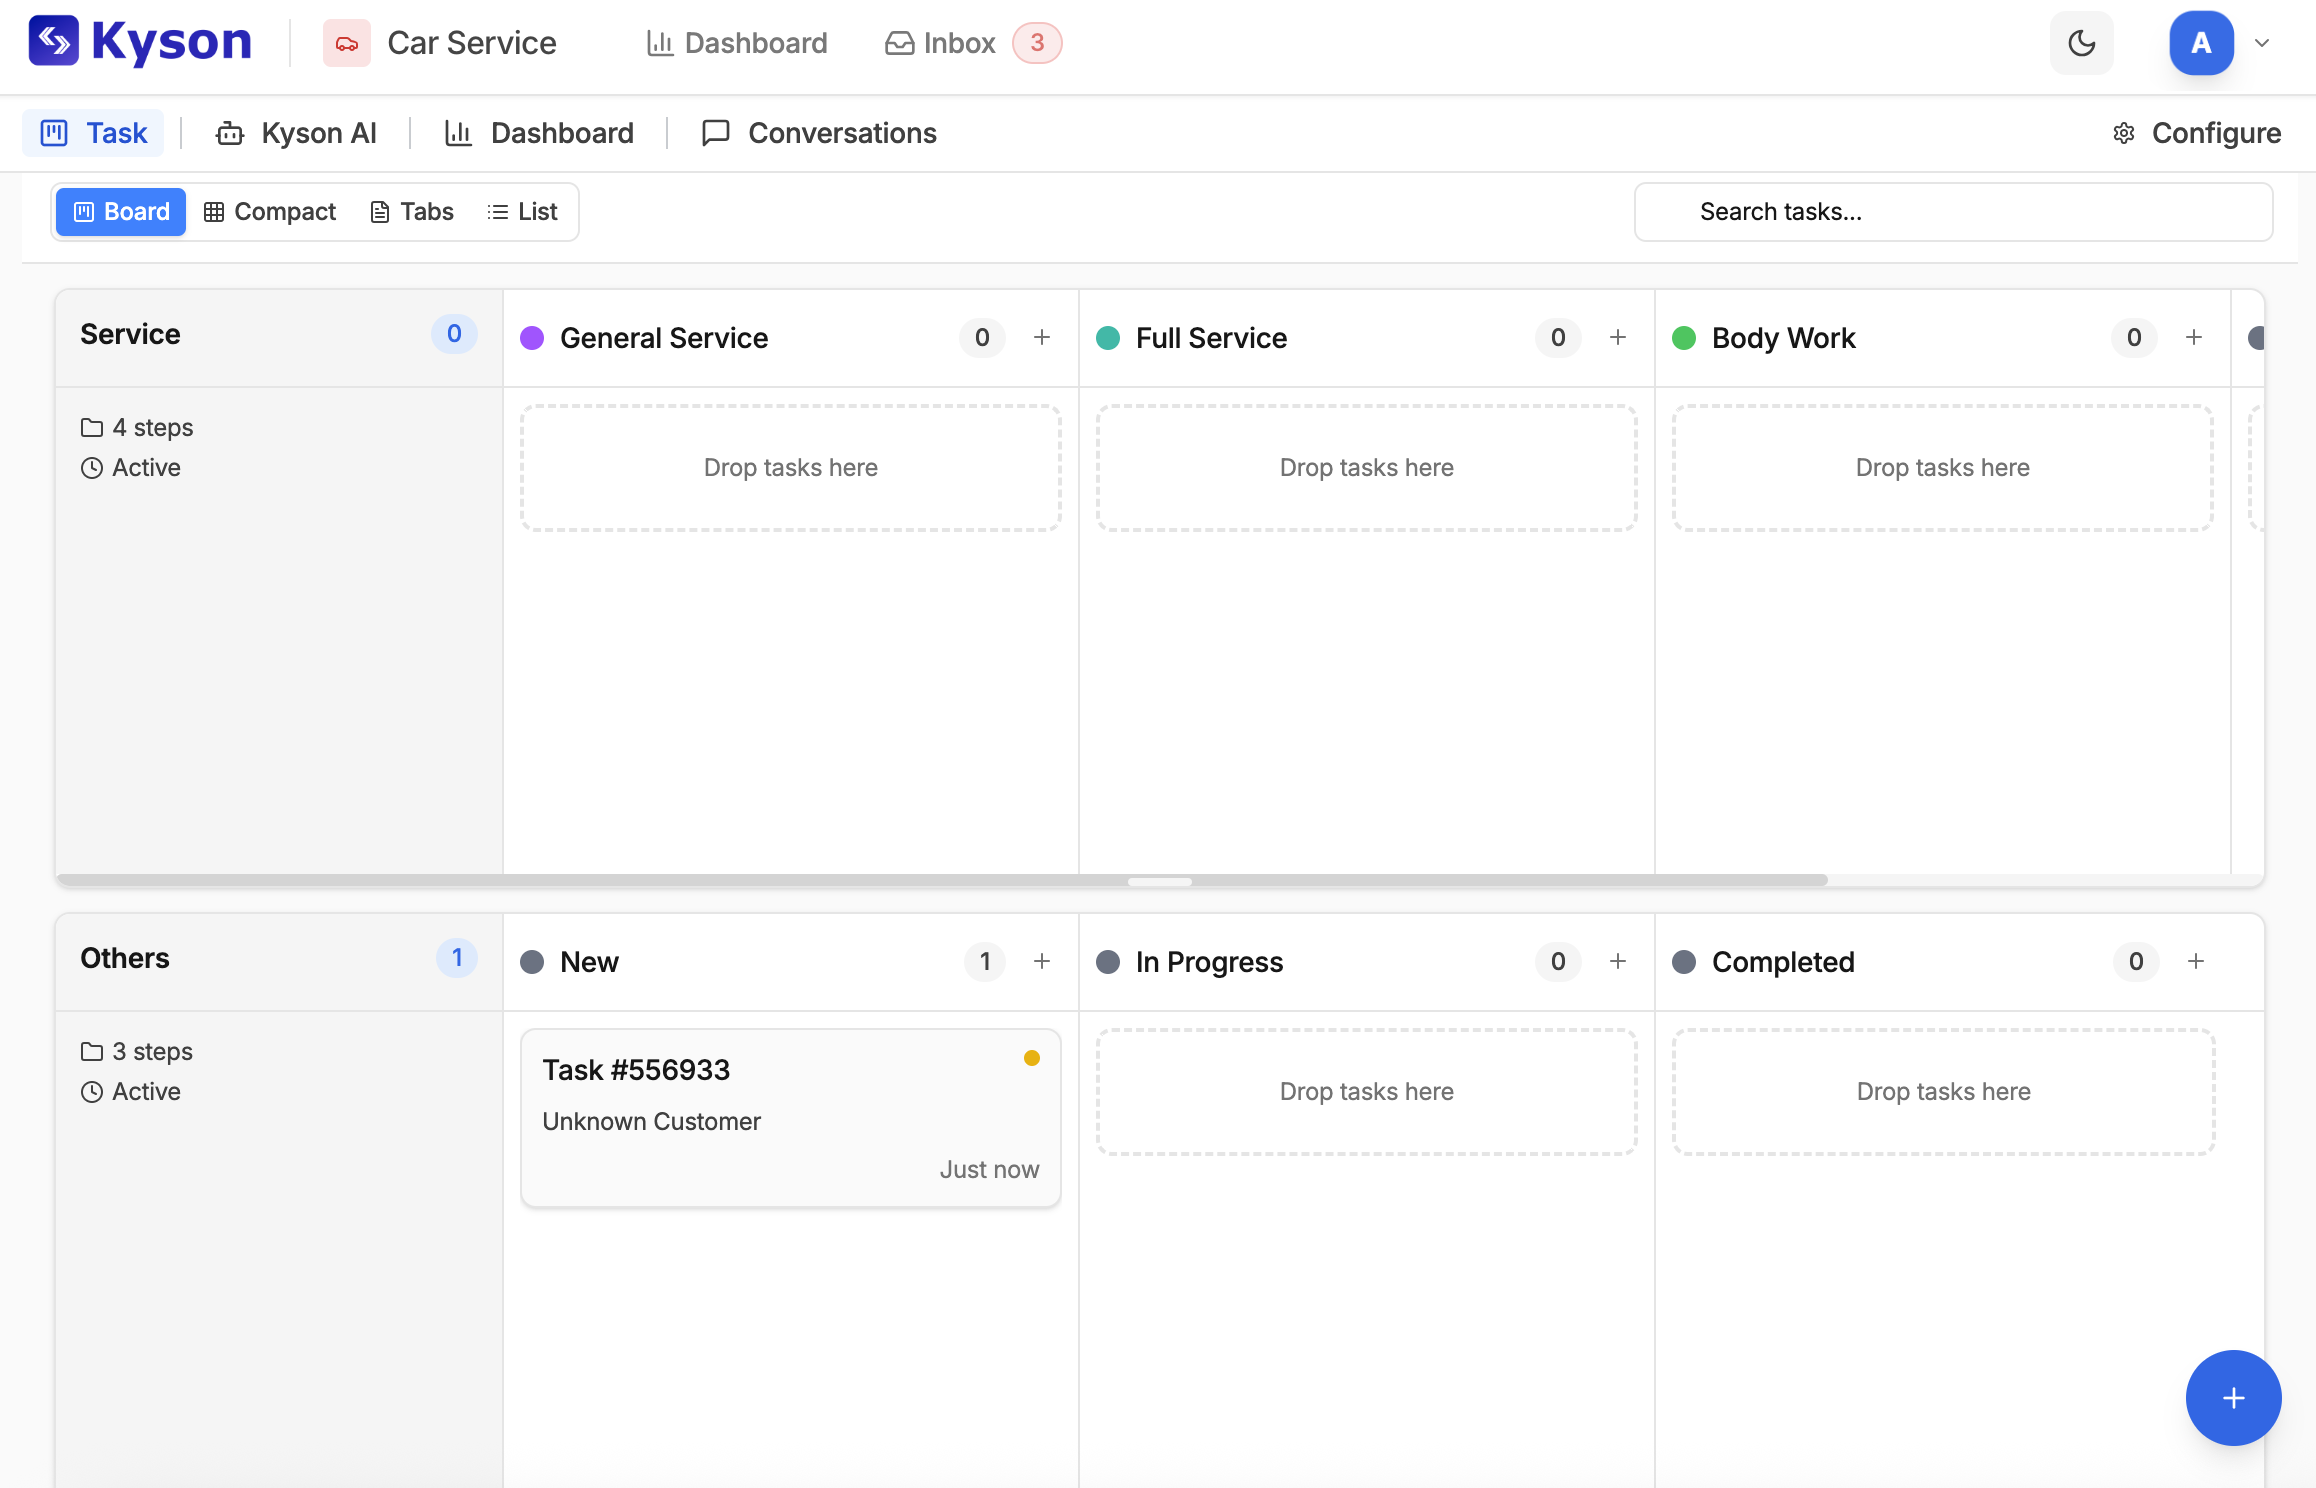Select the Task tab in secondary navigation
This screenshot has height=1488, width=2316.
pos(93,132)
